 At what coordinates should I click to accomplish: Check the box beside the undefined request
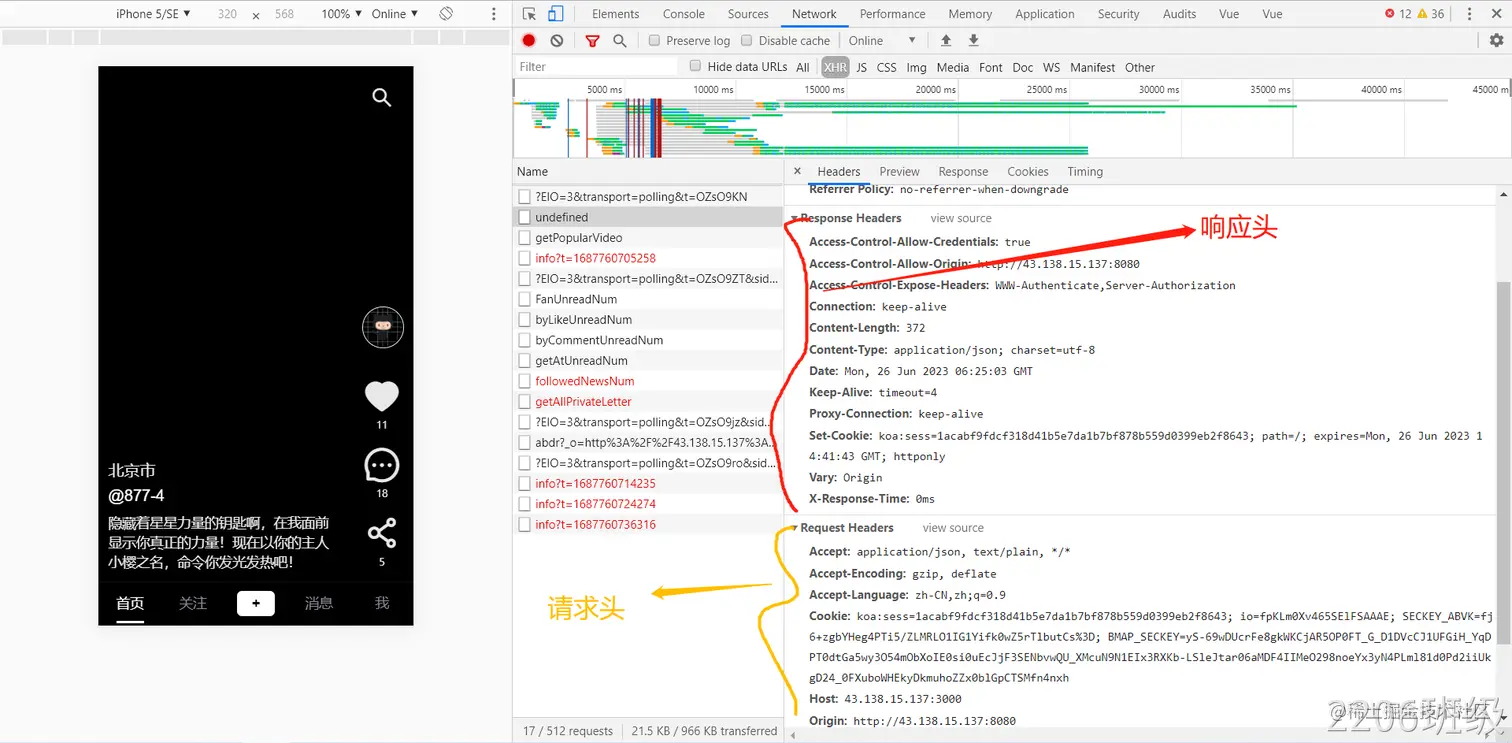[x=524, y=217]
